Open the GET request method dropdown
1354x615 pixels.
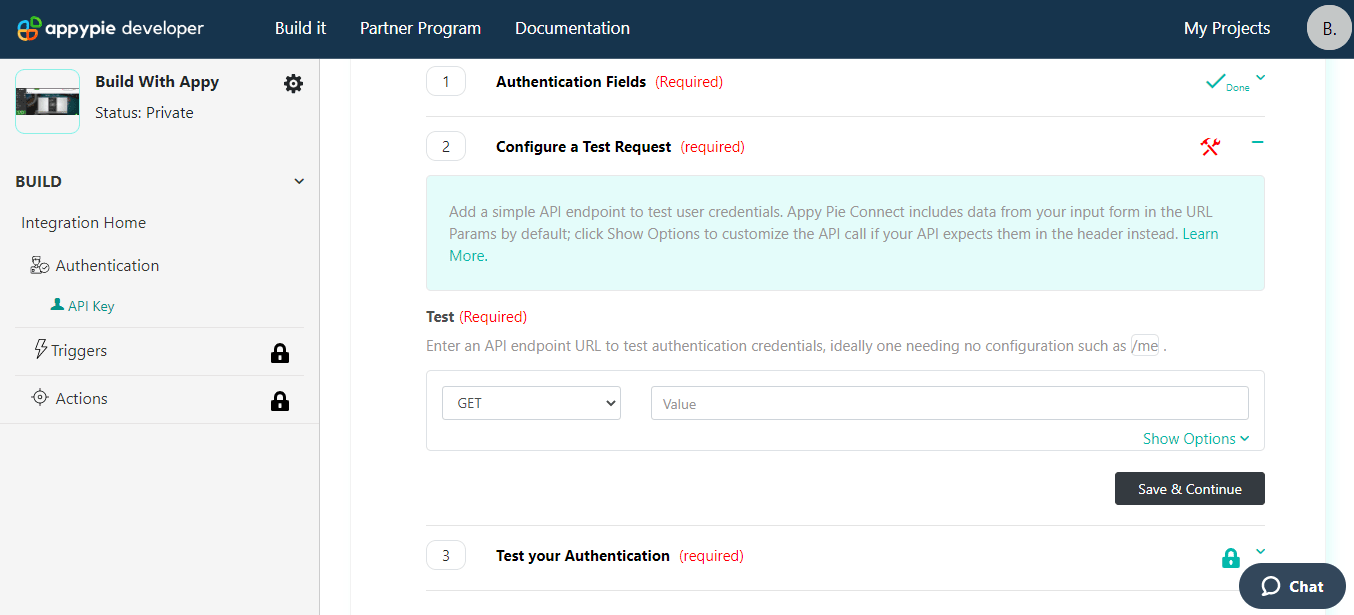[x=531, y=402]
